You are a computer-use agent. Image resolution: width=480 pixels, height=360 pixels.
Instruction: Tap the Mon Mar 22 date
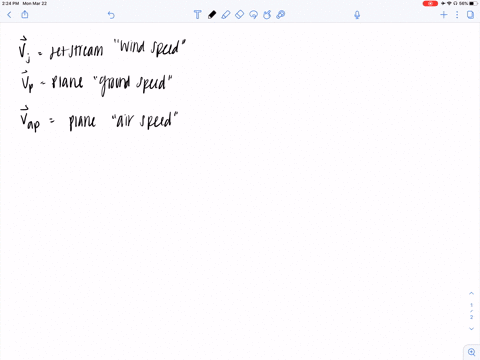35,3
